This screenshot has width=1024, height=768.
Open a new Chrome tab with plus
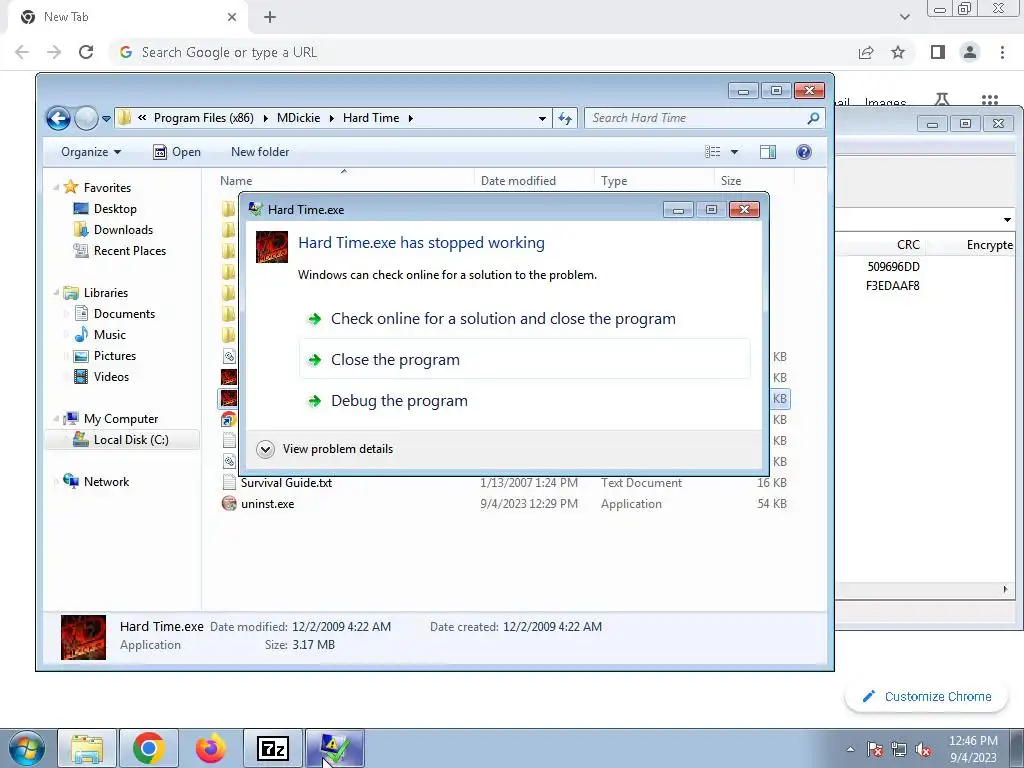[x=270, y=17]
